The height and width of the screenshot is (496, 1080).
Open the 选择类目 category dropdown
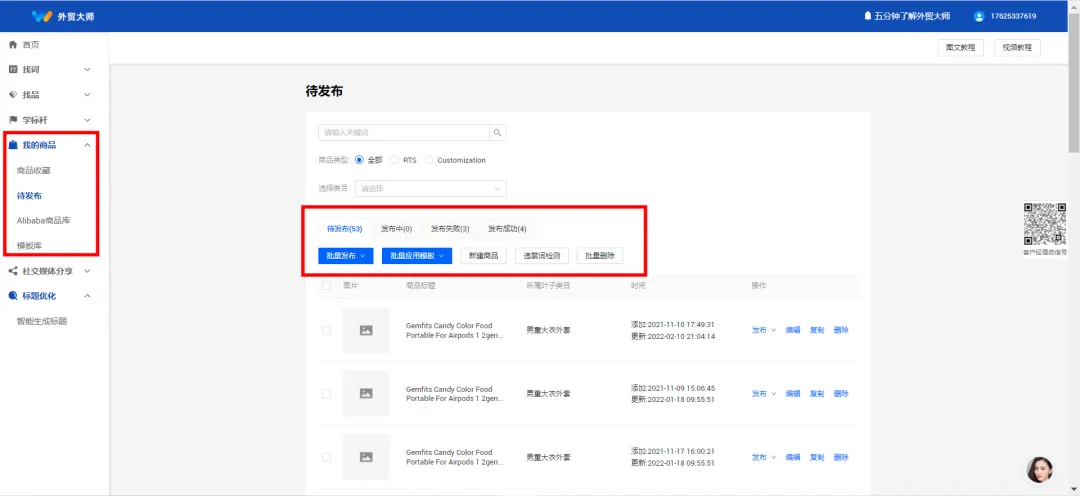tap(430, 188)
